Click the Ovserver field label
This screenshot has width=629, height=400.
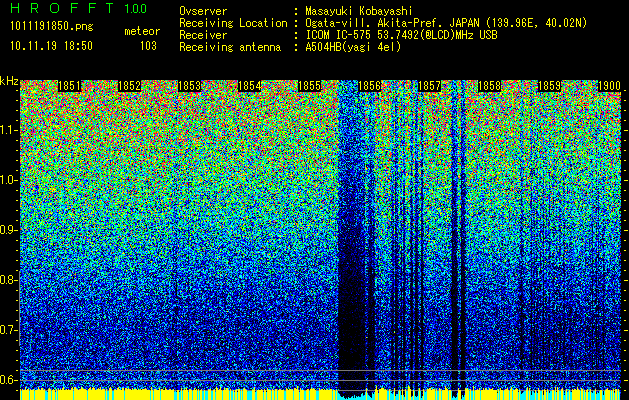pos(203,11)
